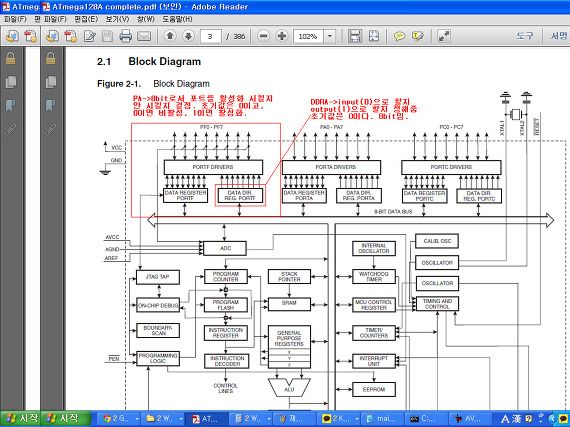Screen dimensions: 570x427
Task: Switch to read mode with the arrows icon
Action: coord(443,36)
